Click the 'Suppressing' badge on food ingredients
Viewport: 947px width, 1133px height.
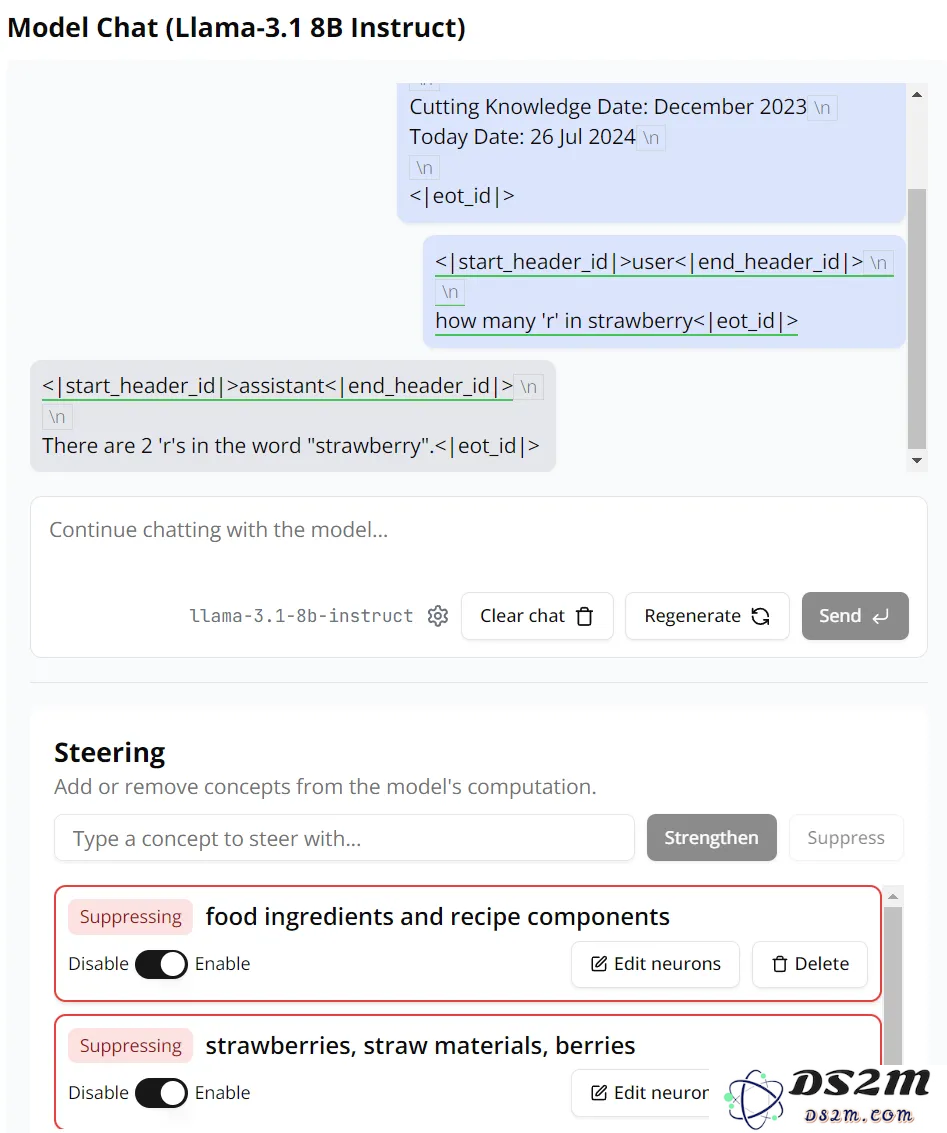pyautogui.click(x=131, y=917)
